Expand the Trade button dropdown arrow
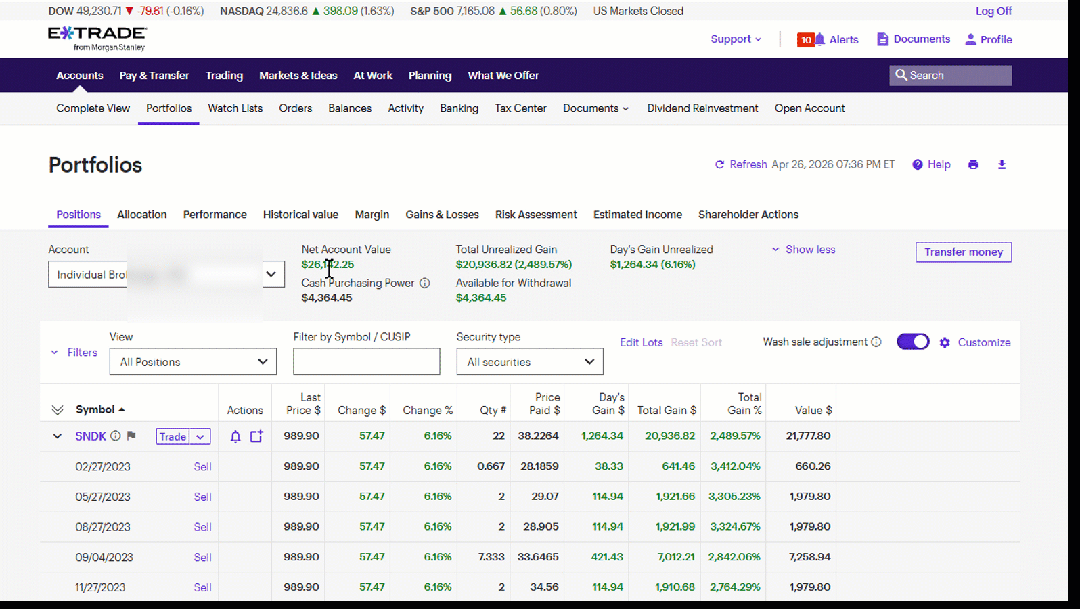 [x=201, y=437]
